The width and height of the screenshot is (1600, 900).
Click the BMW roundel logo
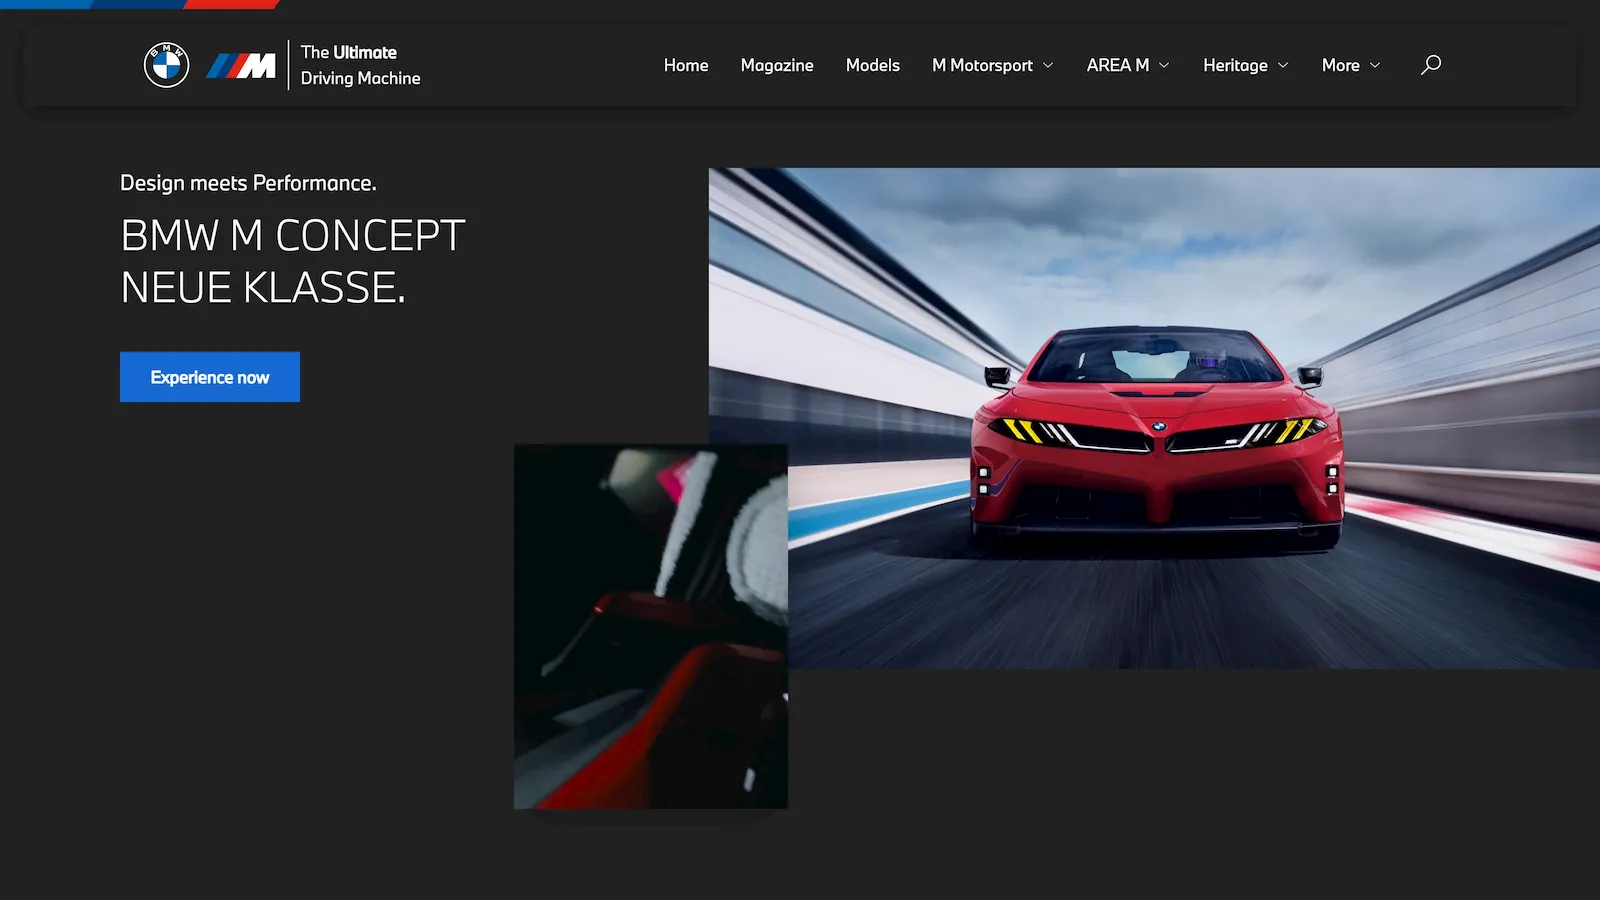tap(166, 65)
